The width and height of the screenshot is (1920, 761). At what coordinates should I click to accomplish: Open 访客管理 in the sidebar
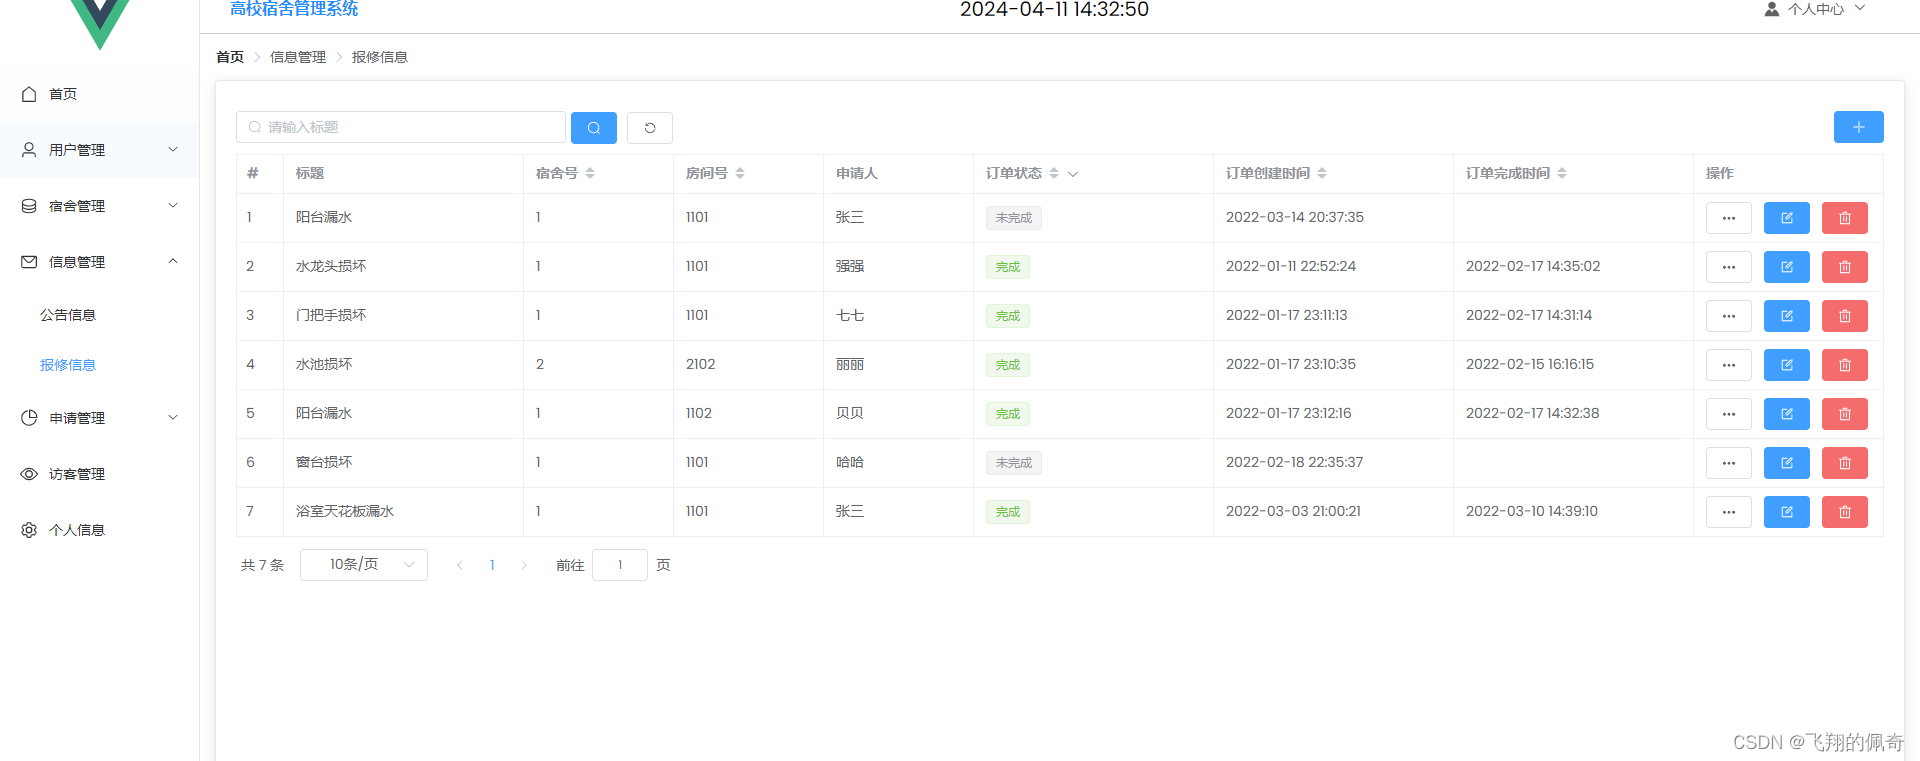tap(99, 474)
